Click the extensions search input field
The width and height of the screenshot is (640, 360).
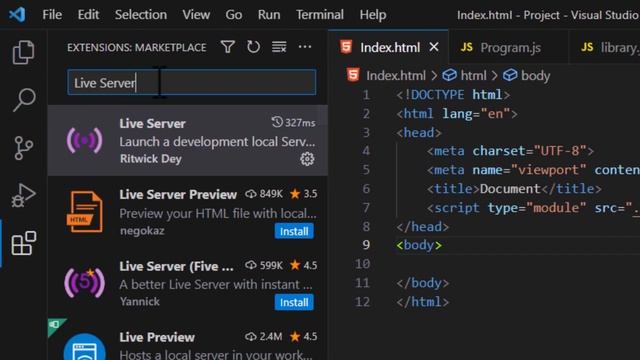pos(191,82)
